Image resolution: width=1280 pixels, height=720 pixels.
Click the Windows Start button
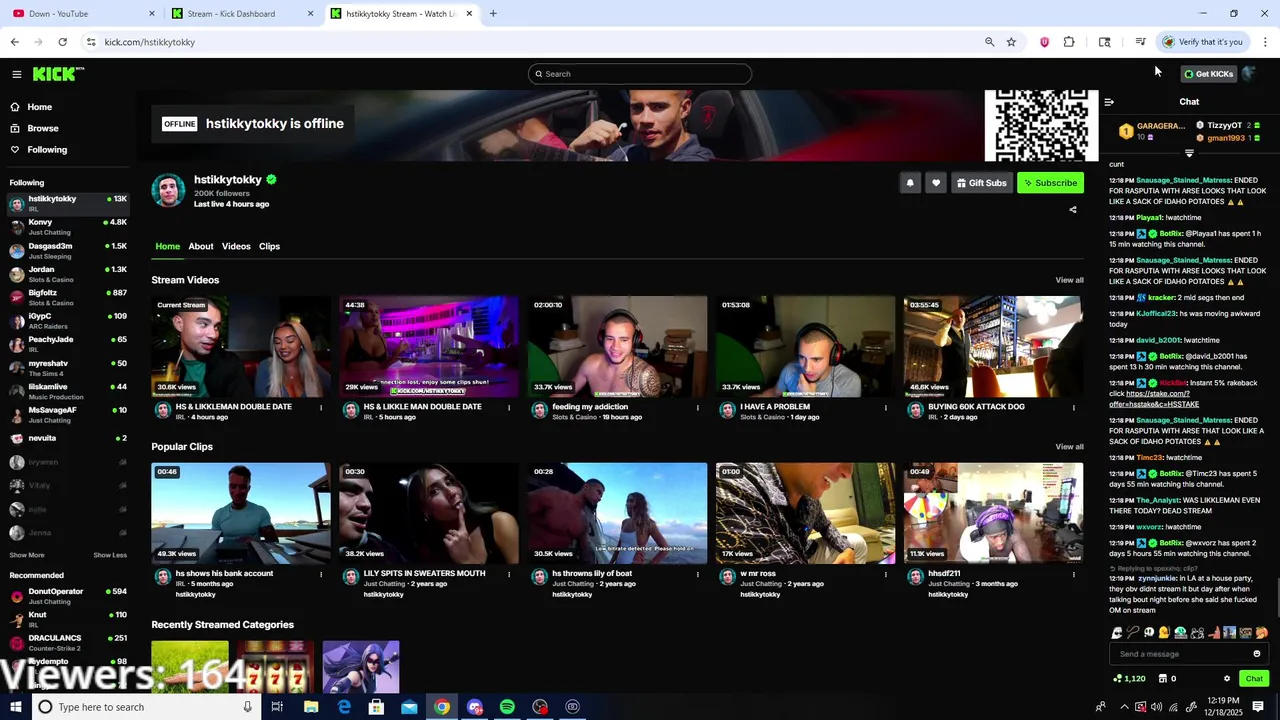pyautogui.click(x=16, y=707)
